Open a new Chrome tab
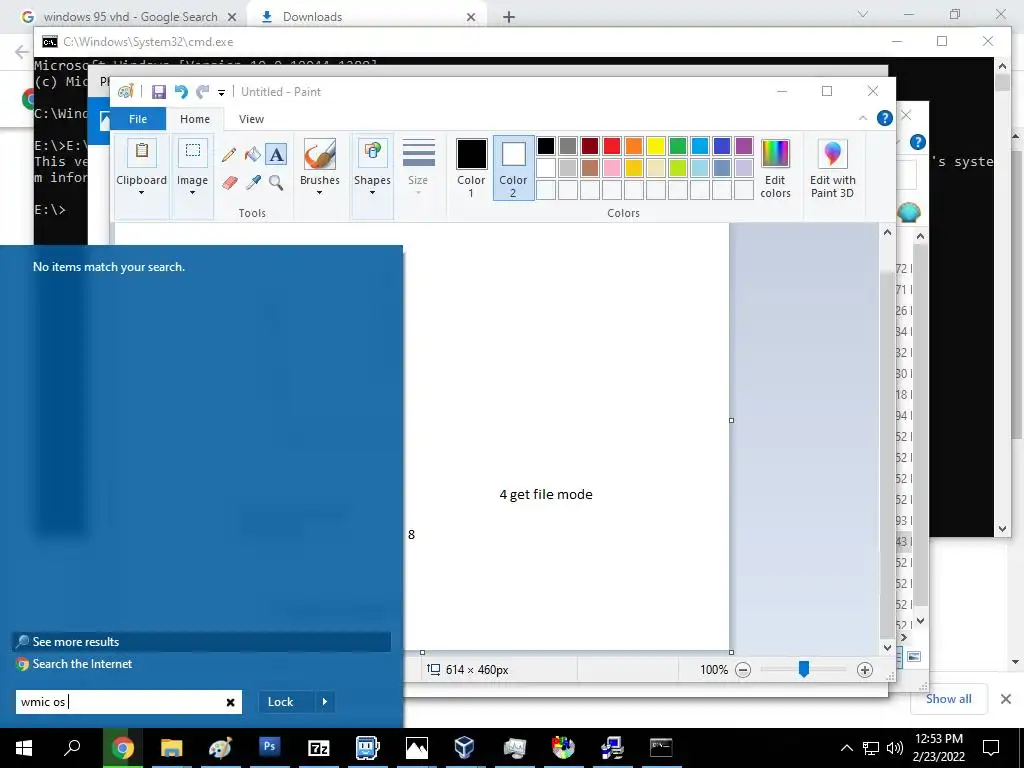Viewport: 1024px width, 768px height. (x=509, y=17)
